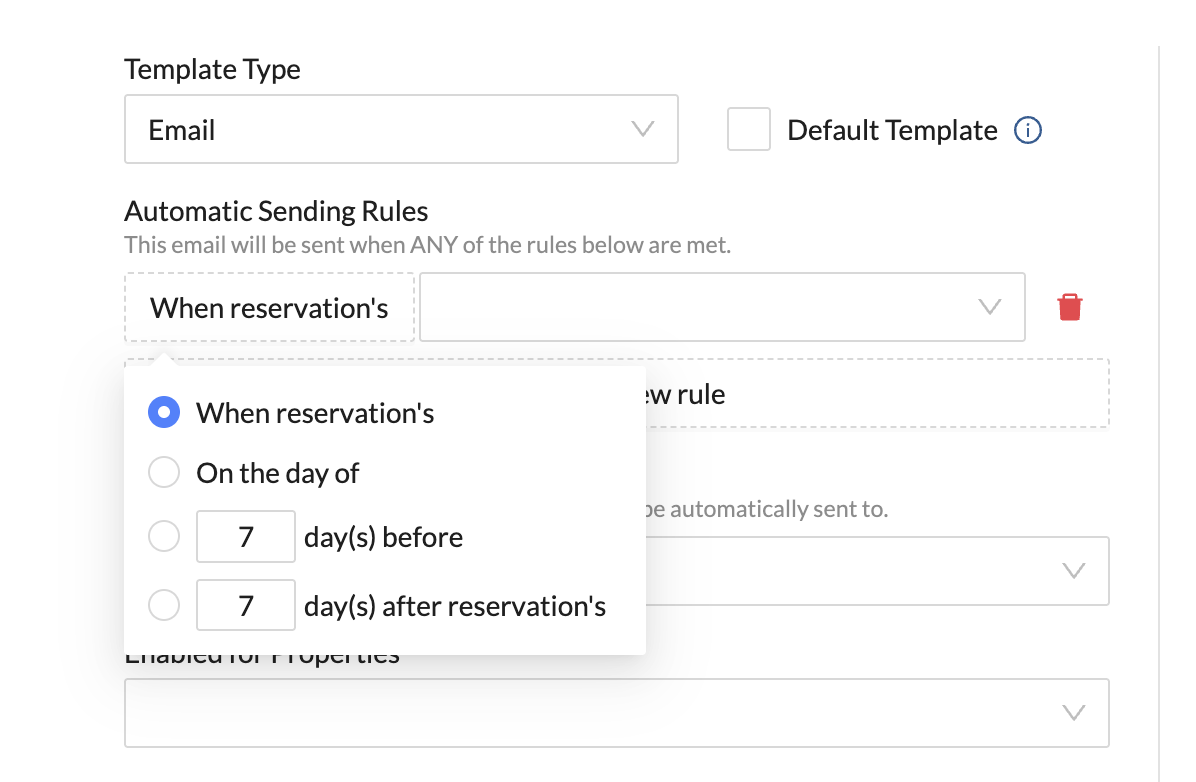Click the rule event dropdown chevron

(x=989, y=307)
